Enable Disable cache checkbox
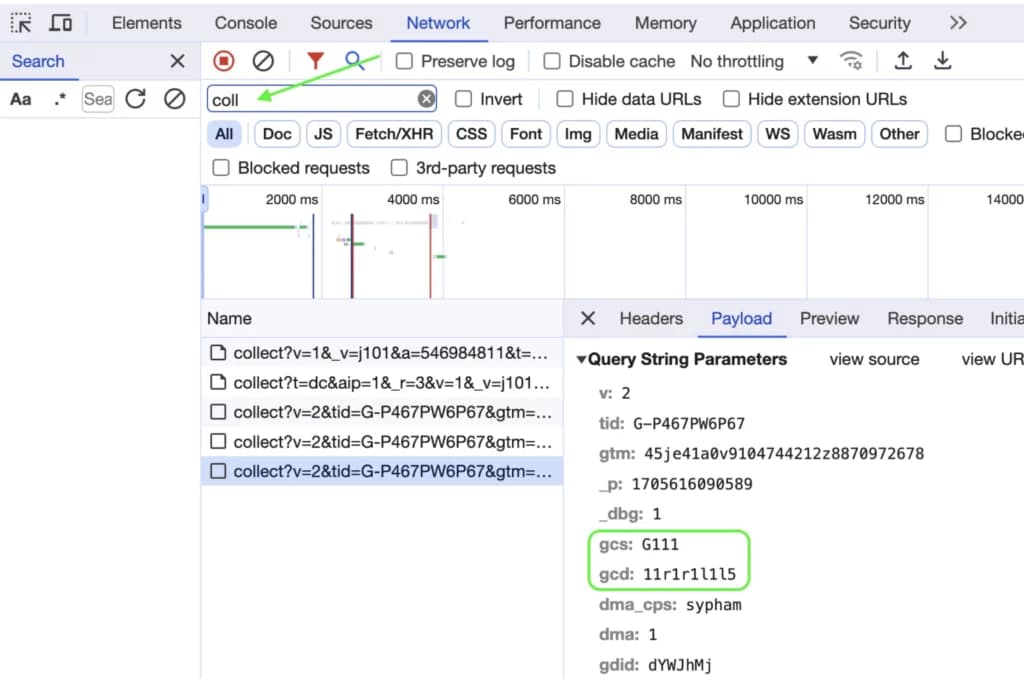This screenshot has height=679, width=1024. coord(552,61)
